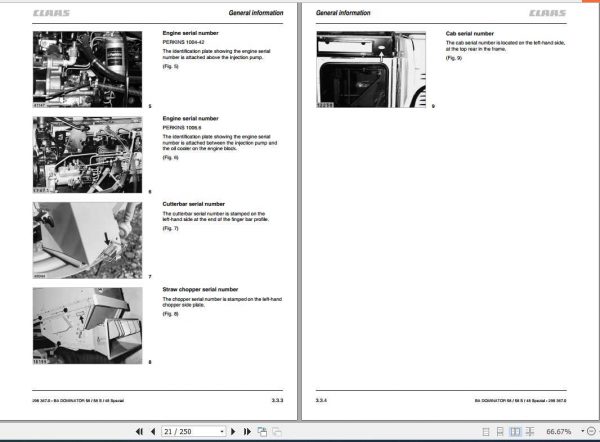The image size is (600, 442).
Task: Click the 'PERKINS 1004-42' text
Action: (183, 42)
